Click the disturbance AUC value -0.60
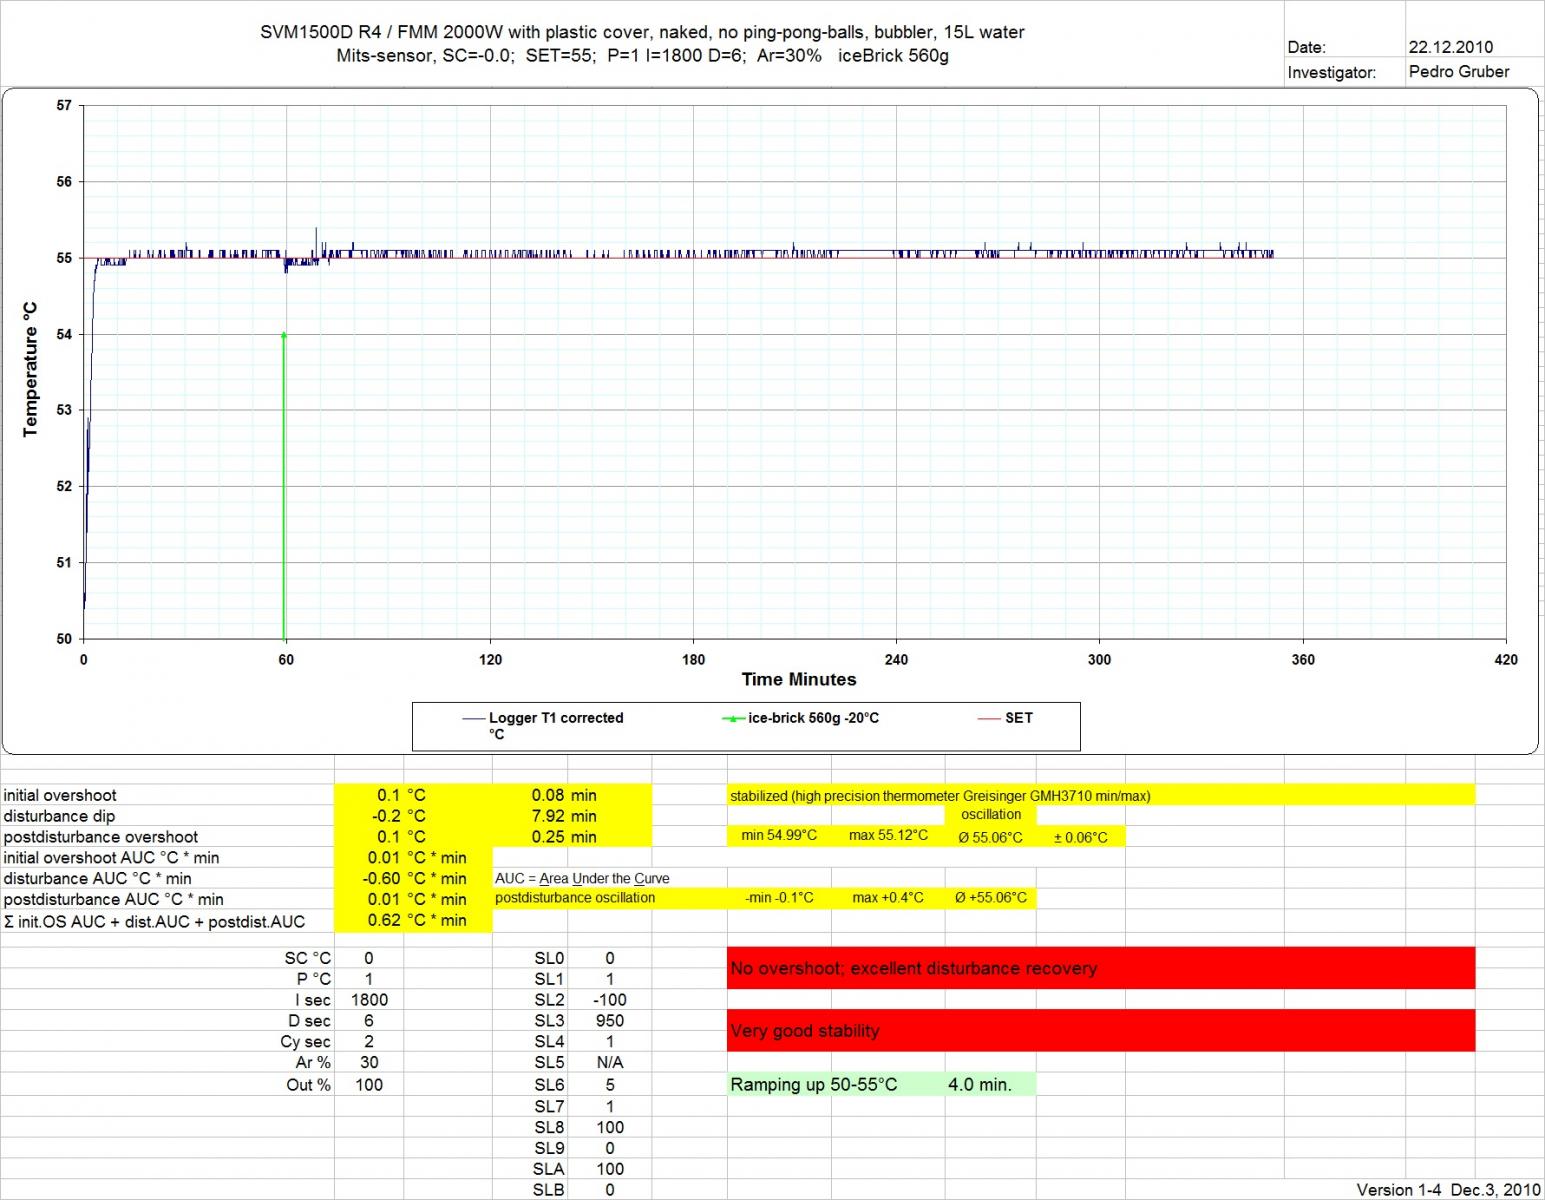The width and height of the screenshot is (1545, 1200). 381,878
